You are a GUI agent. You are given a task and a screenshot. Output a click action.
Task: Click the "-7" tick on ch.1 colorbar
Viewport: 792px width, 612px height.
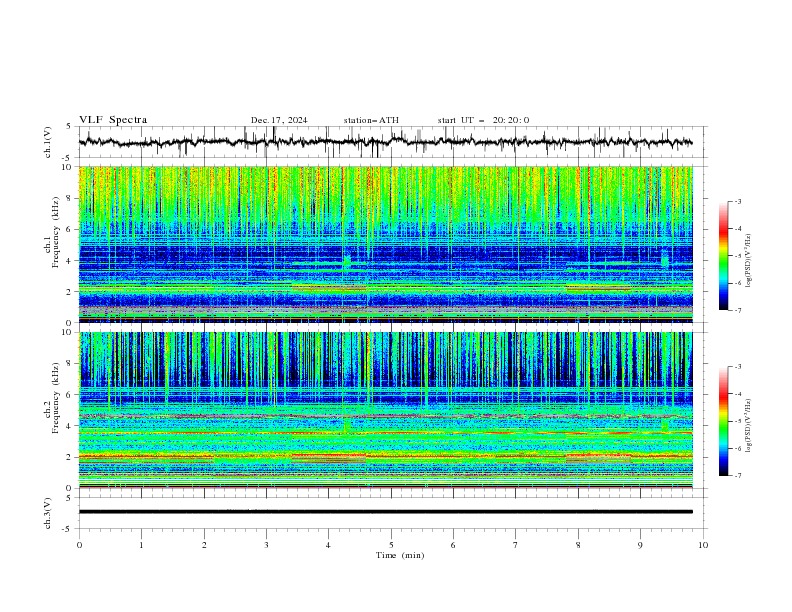point(738,310)
